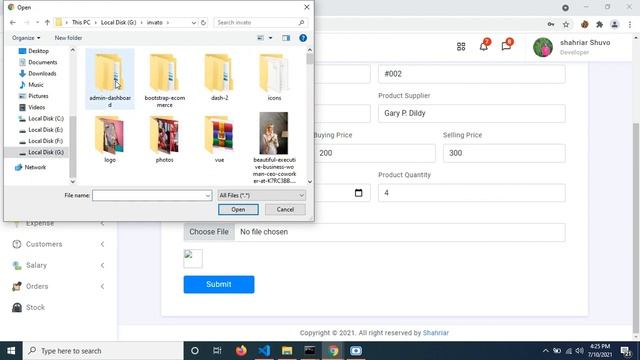640x360 pixels.
Task: Open Chrome extensions puzzle icon
Action: pyautogui.click(x=599, y=24)
